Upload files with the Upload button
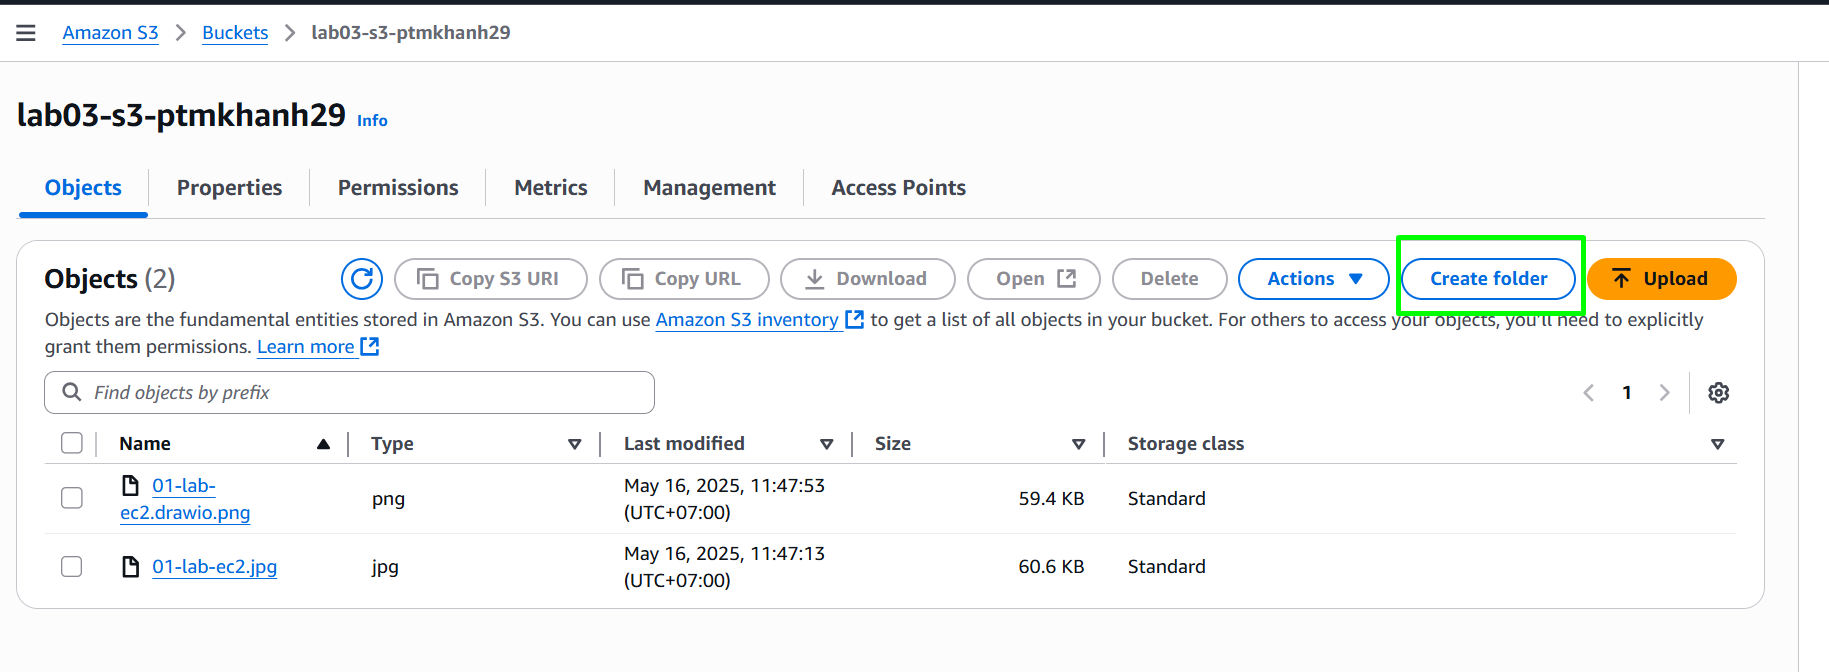1829x672 pixels. tap(1662, 279)
